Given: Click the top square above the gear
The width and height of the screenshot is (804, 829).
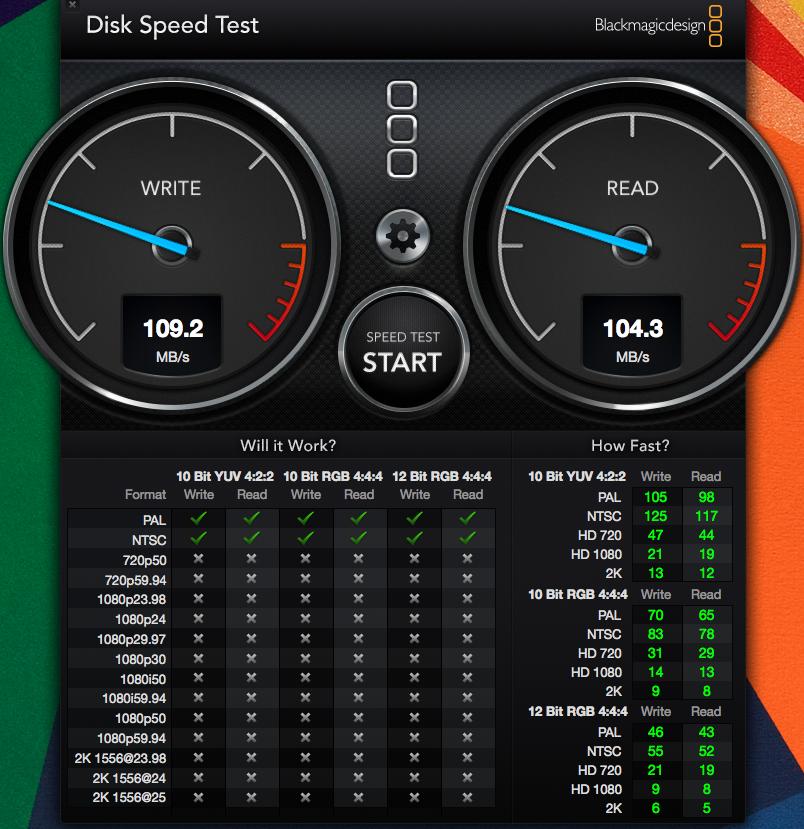Looking at the screenshot, I should (401, 97).
